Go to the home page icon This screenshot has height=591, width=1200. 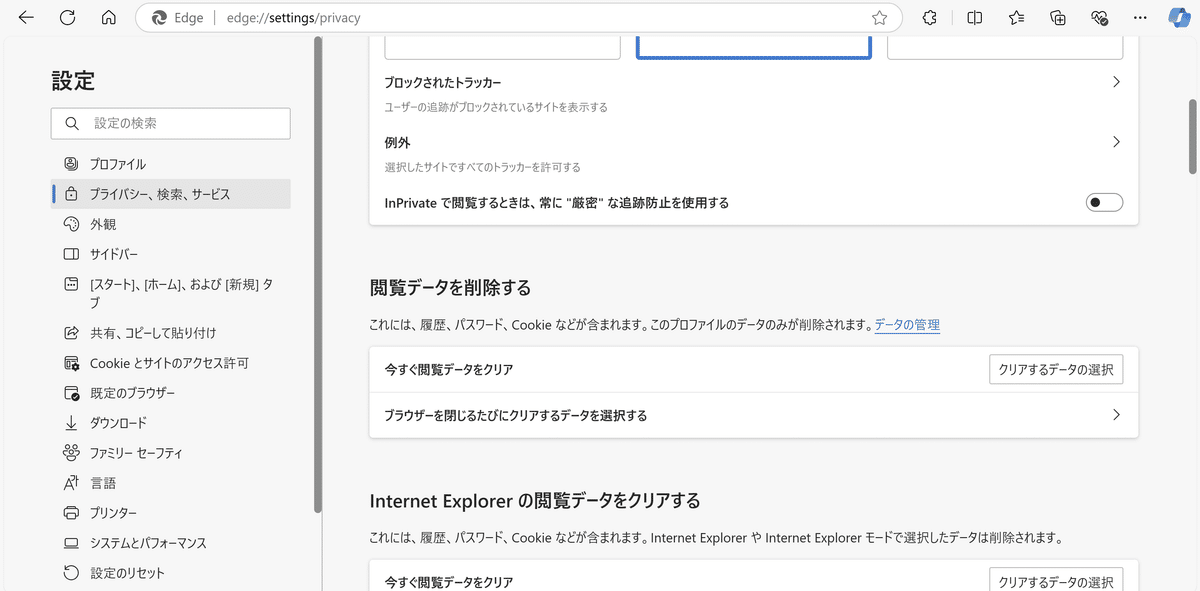coord(109,18)
